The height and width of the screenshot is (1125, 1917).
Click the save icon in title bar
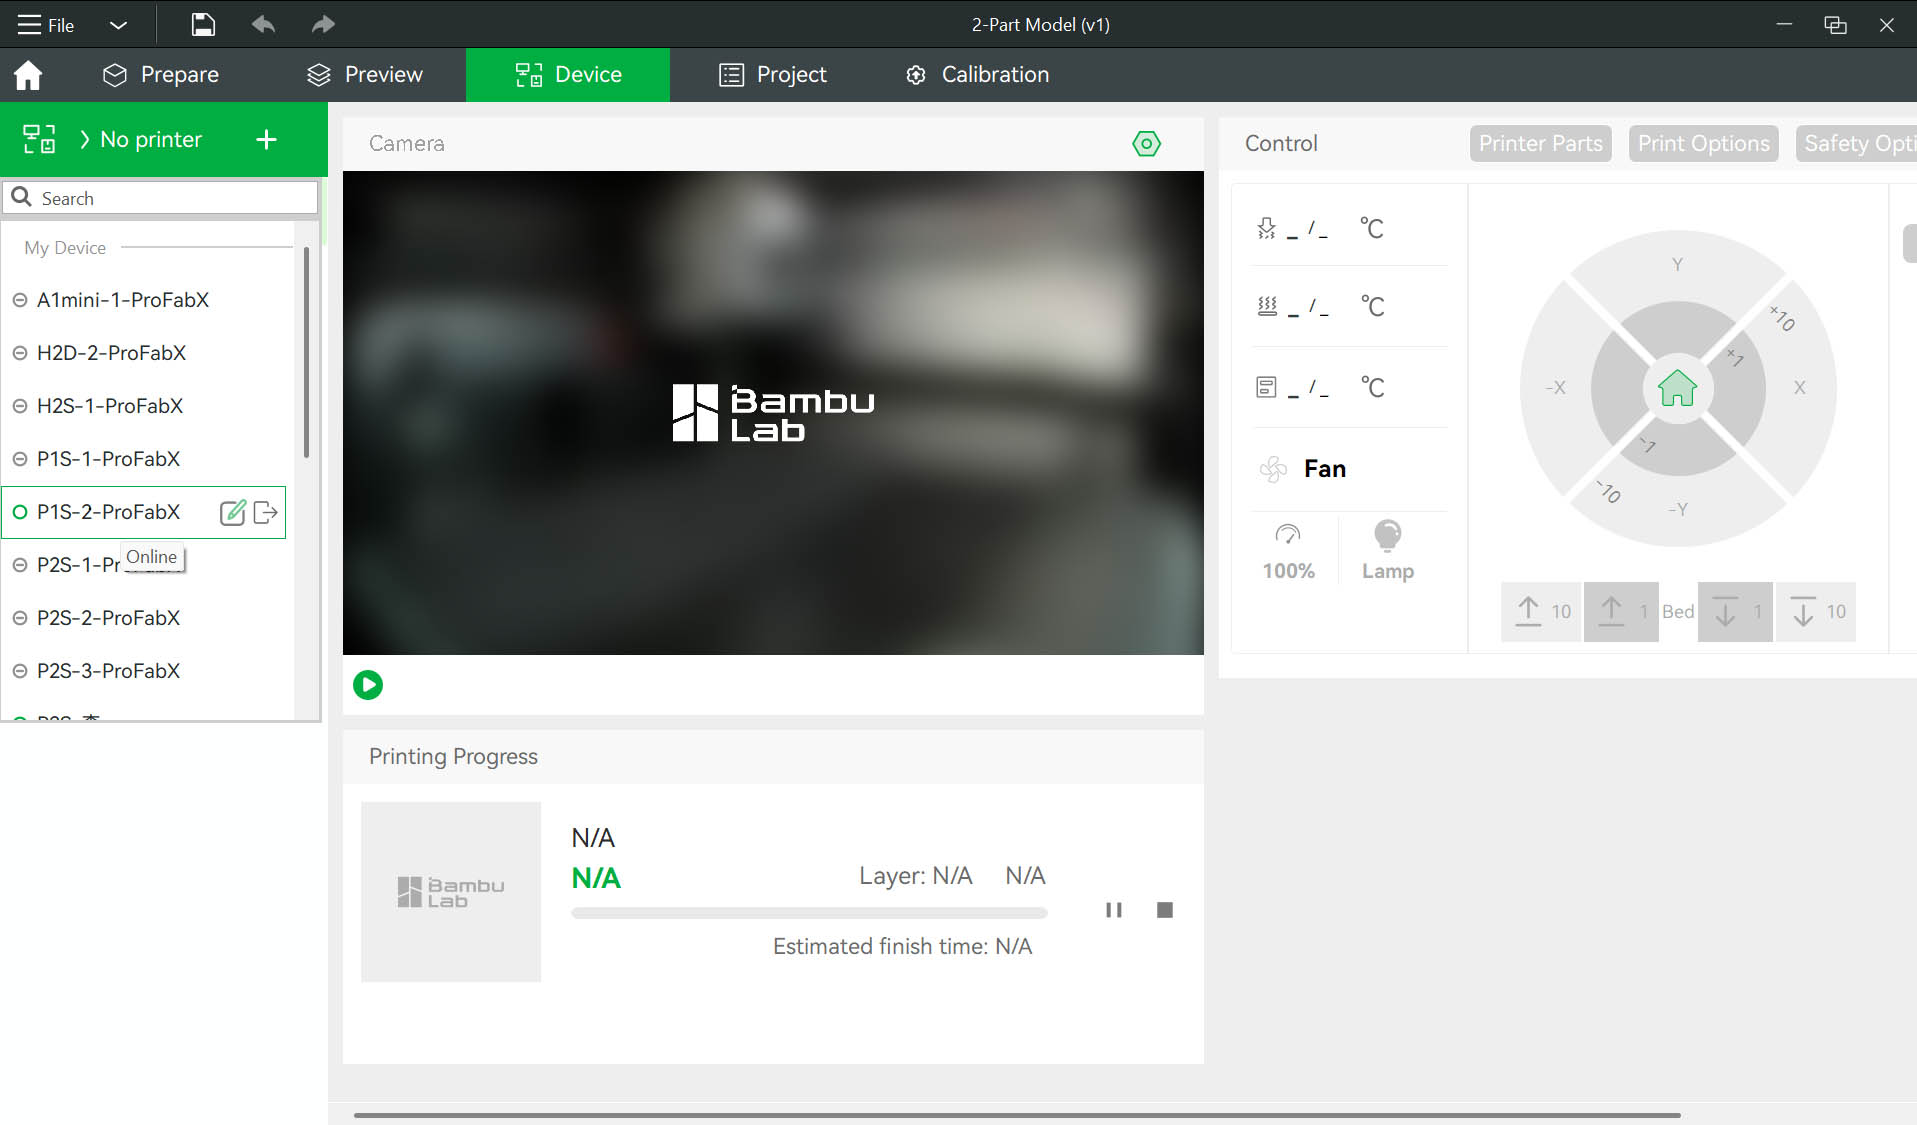tap(203, 24)
